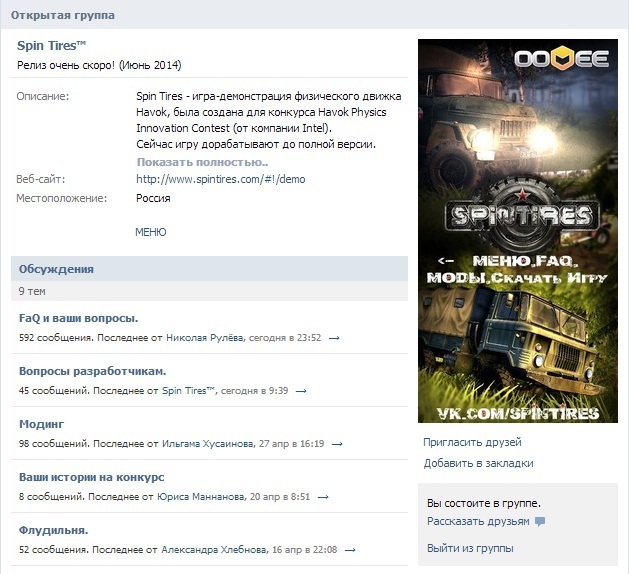Click arrow in Ваши истории на конкурс row

[323, 497]
